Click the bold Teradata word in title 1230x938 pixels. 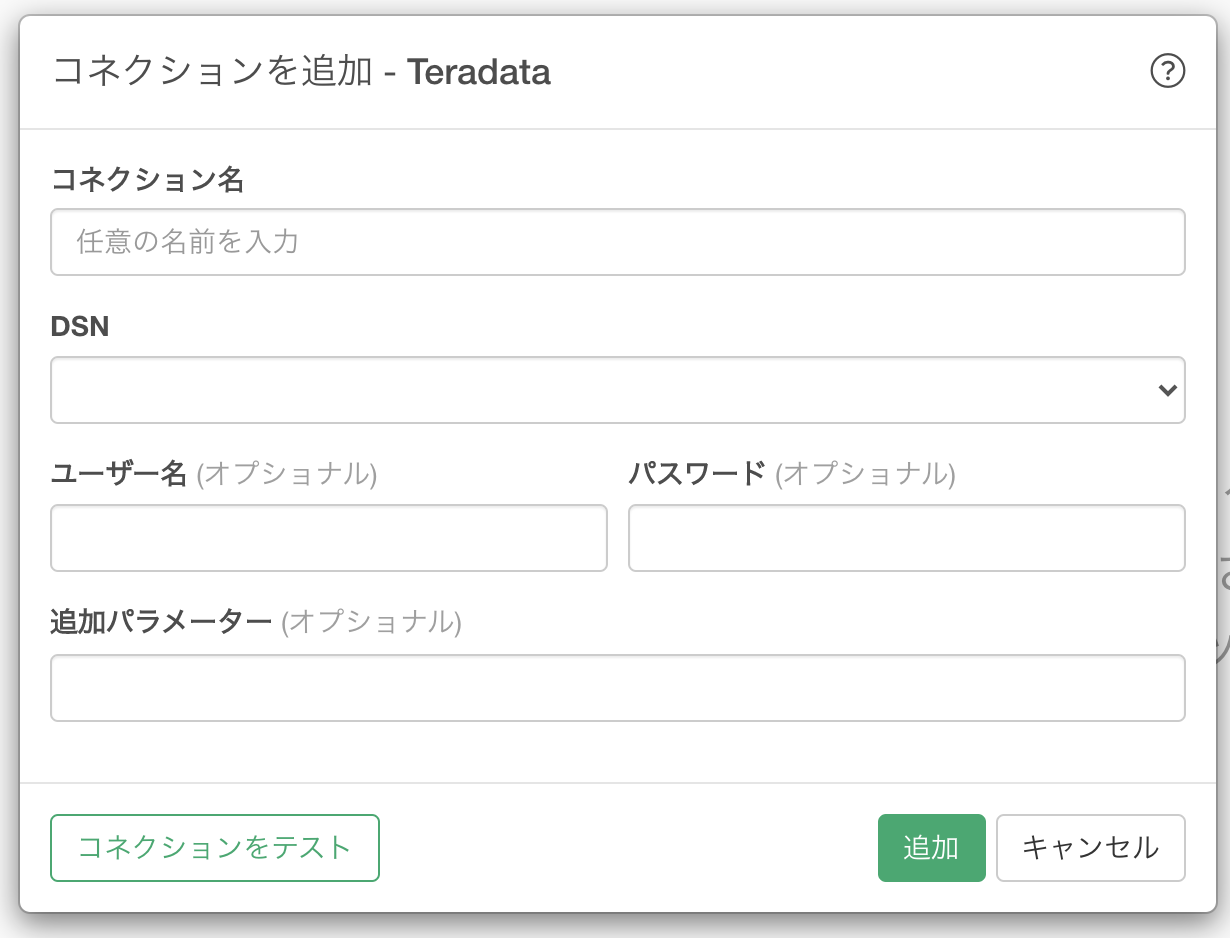[479, 72]
